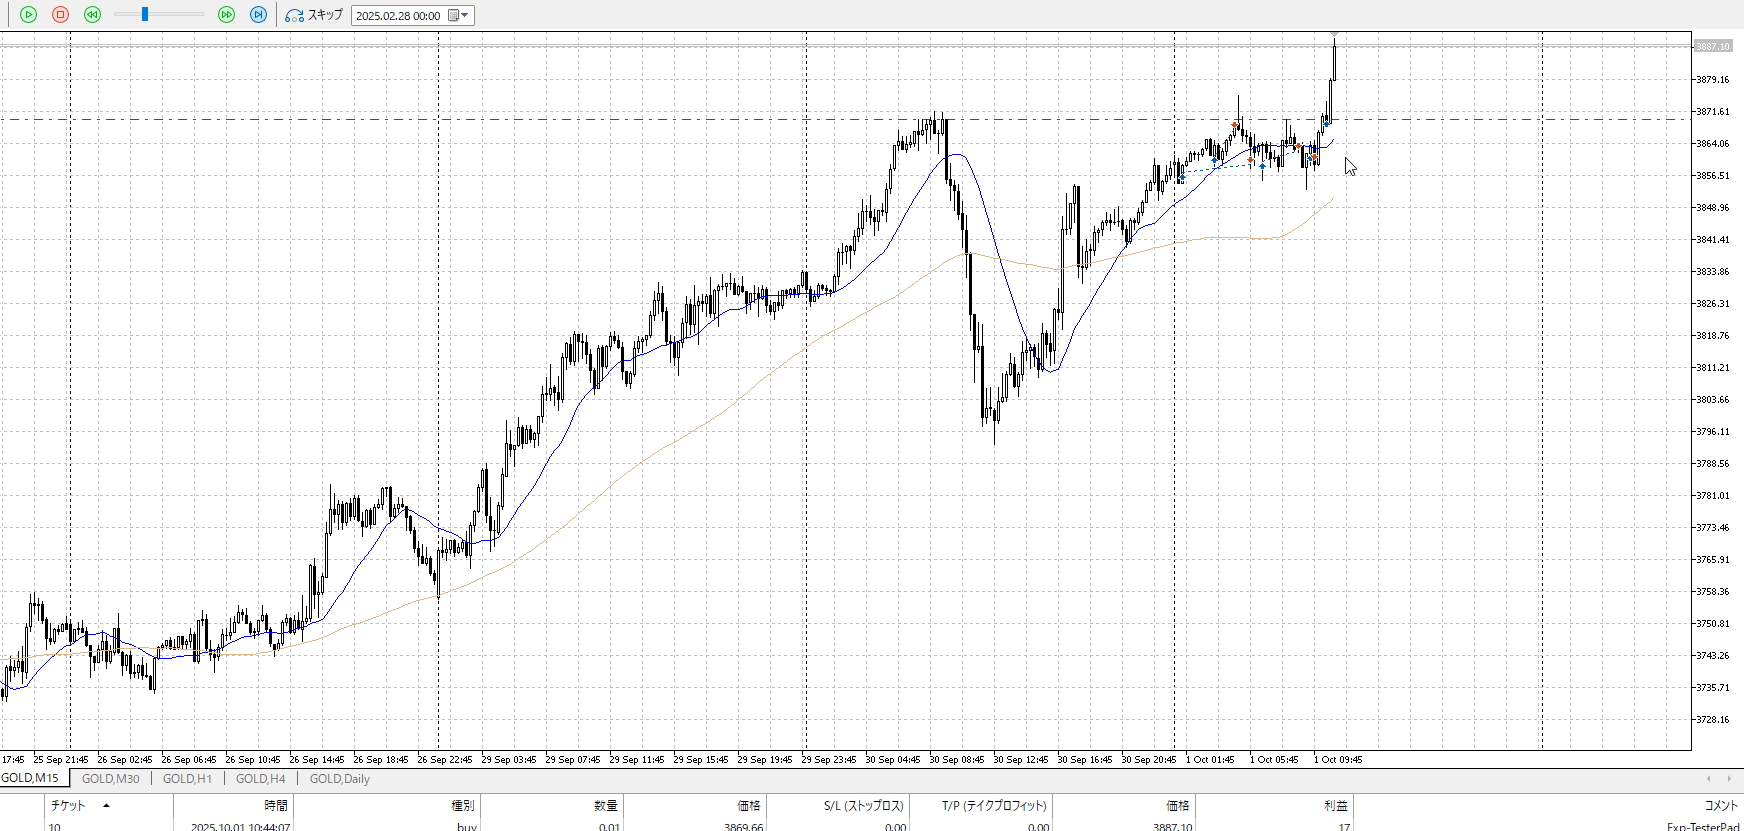This screenshot has height=831, width=1744.
Task: Click the fast-forward speed icon
Action: (226, 15)
